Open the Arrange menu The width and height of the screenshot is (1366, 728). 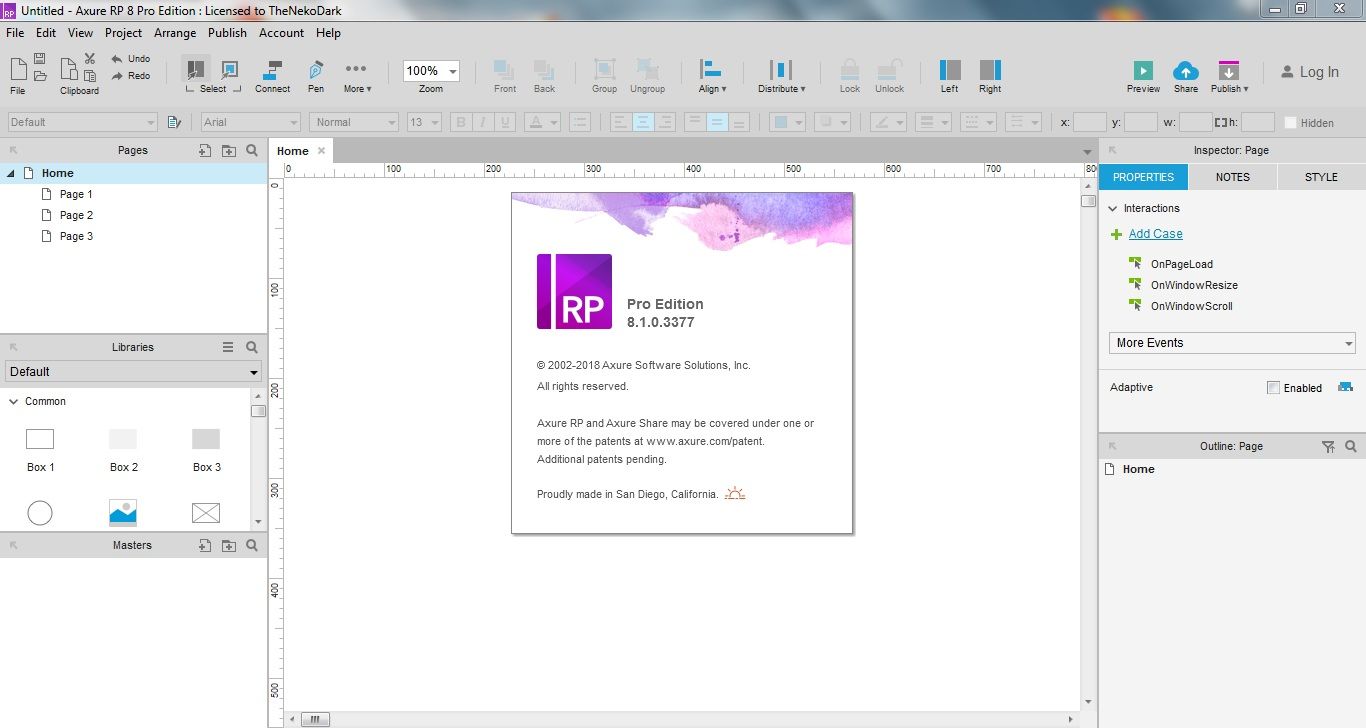175,33
